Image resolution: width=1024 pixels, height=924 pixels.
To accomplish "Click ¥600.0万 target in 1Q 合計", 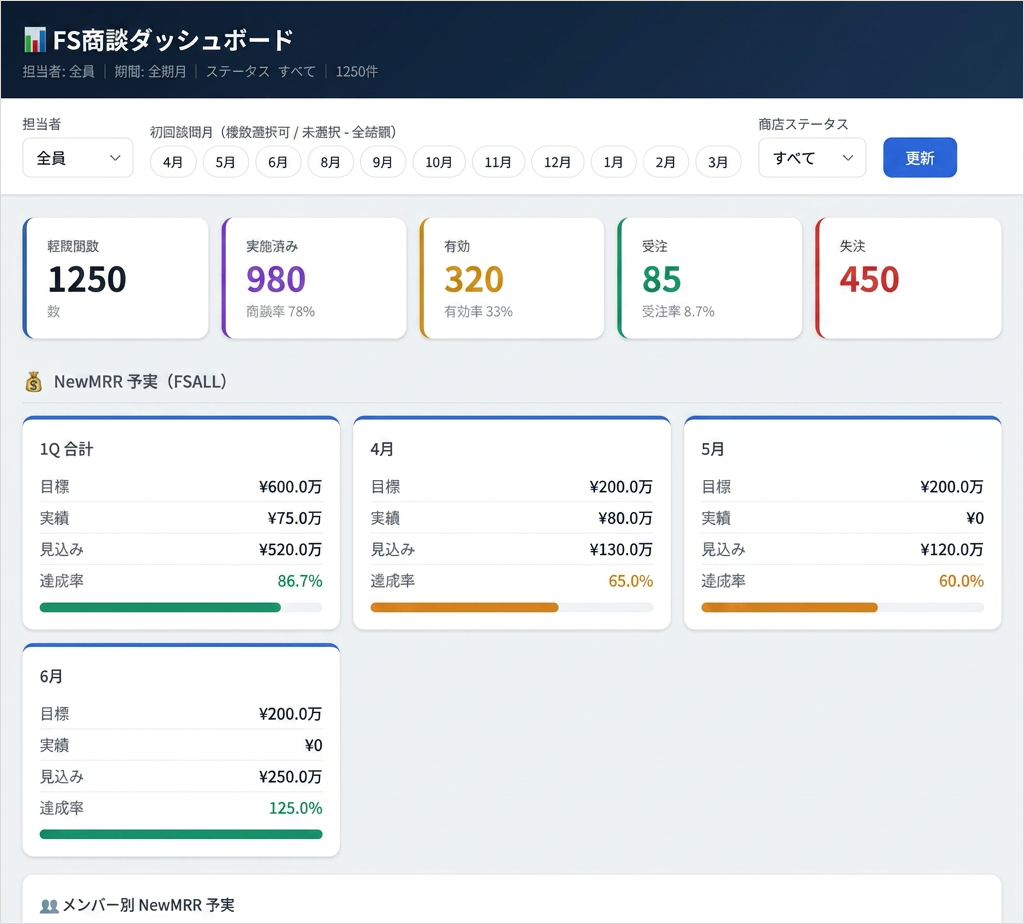I will click(x=290, y=486).
